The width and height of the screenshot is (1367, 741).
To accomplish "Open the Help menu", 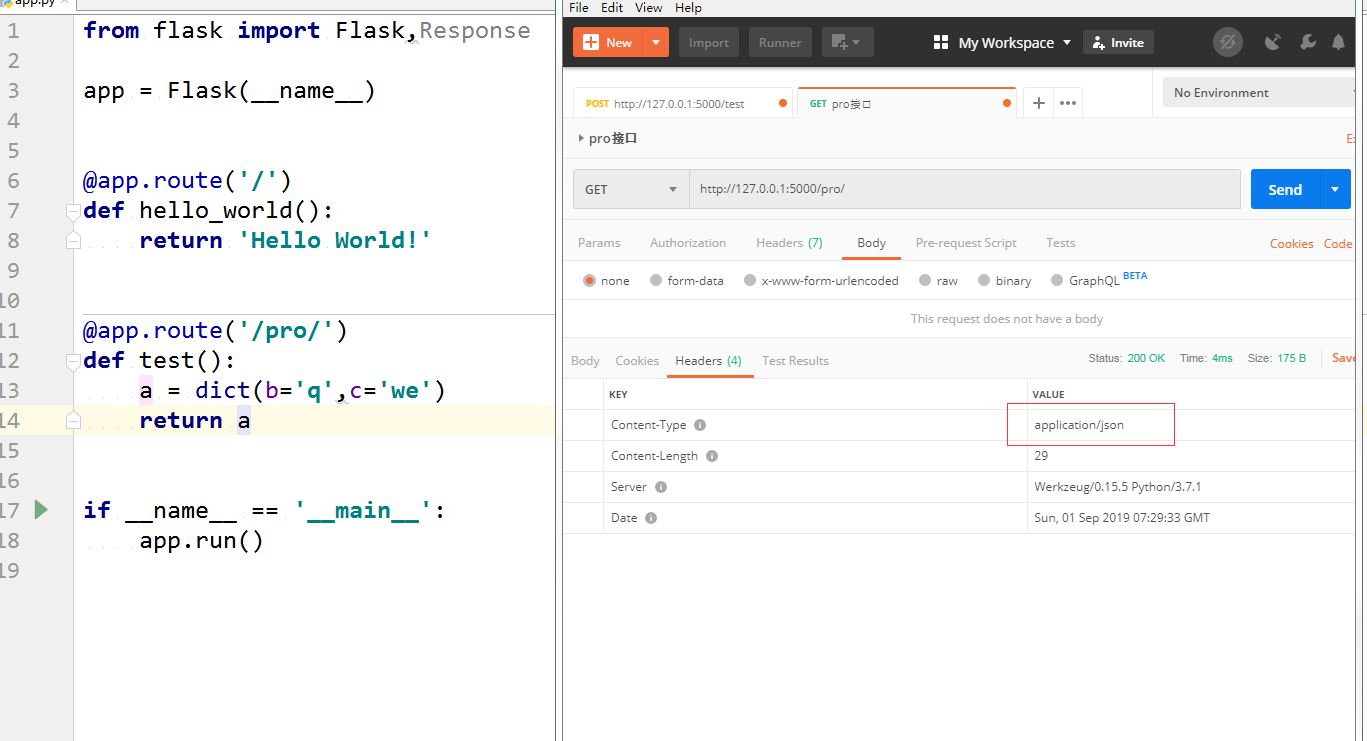I will (688, 7).
